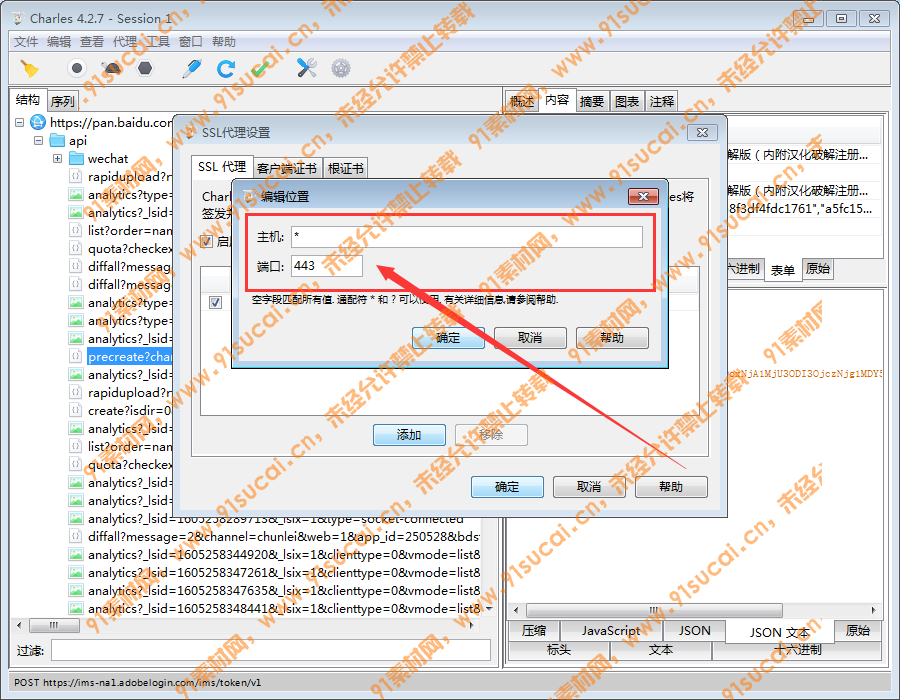Focus the 主机 host input field
Viewport: 900px width, 700px height.
(467, 236)
